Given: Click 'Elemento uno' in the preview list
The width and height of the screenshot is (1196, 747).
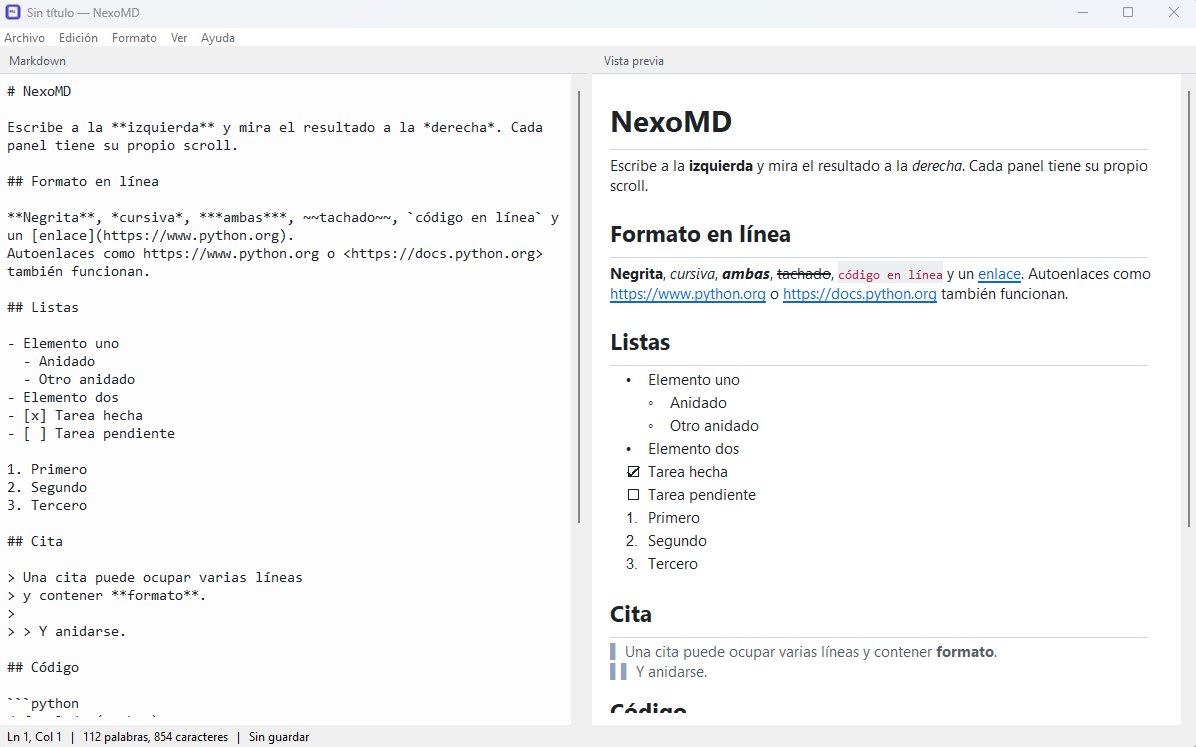Looking at the screenshot, I should pos(693,380).
